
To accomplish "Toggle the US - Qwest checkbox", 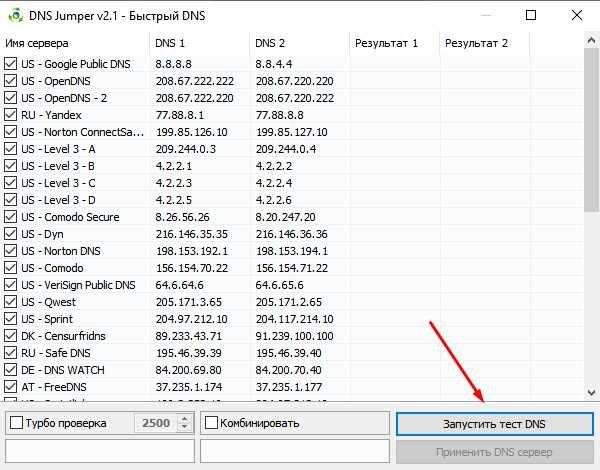I will [10, 302].
